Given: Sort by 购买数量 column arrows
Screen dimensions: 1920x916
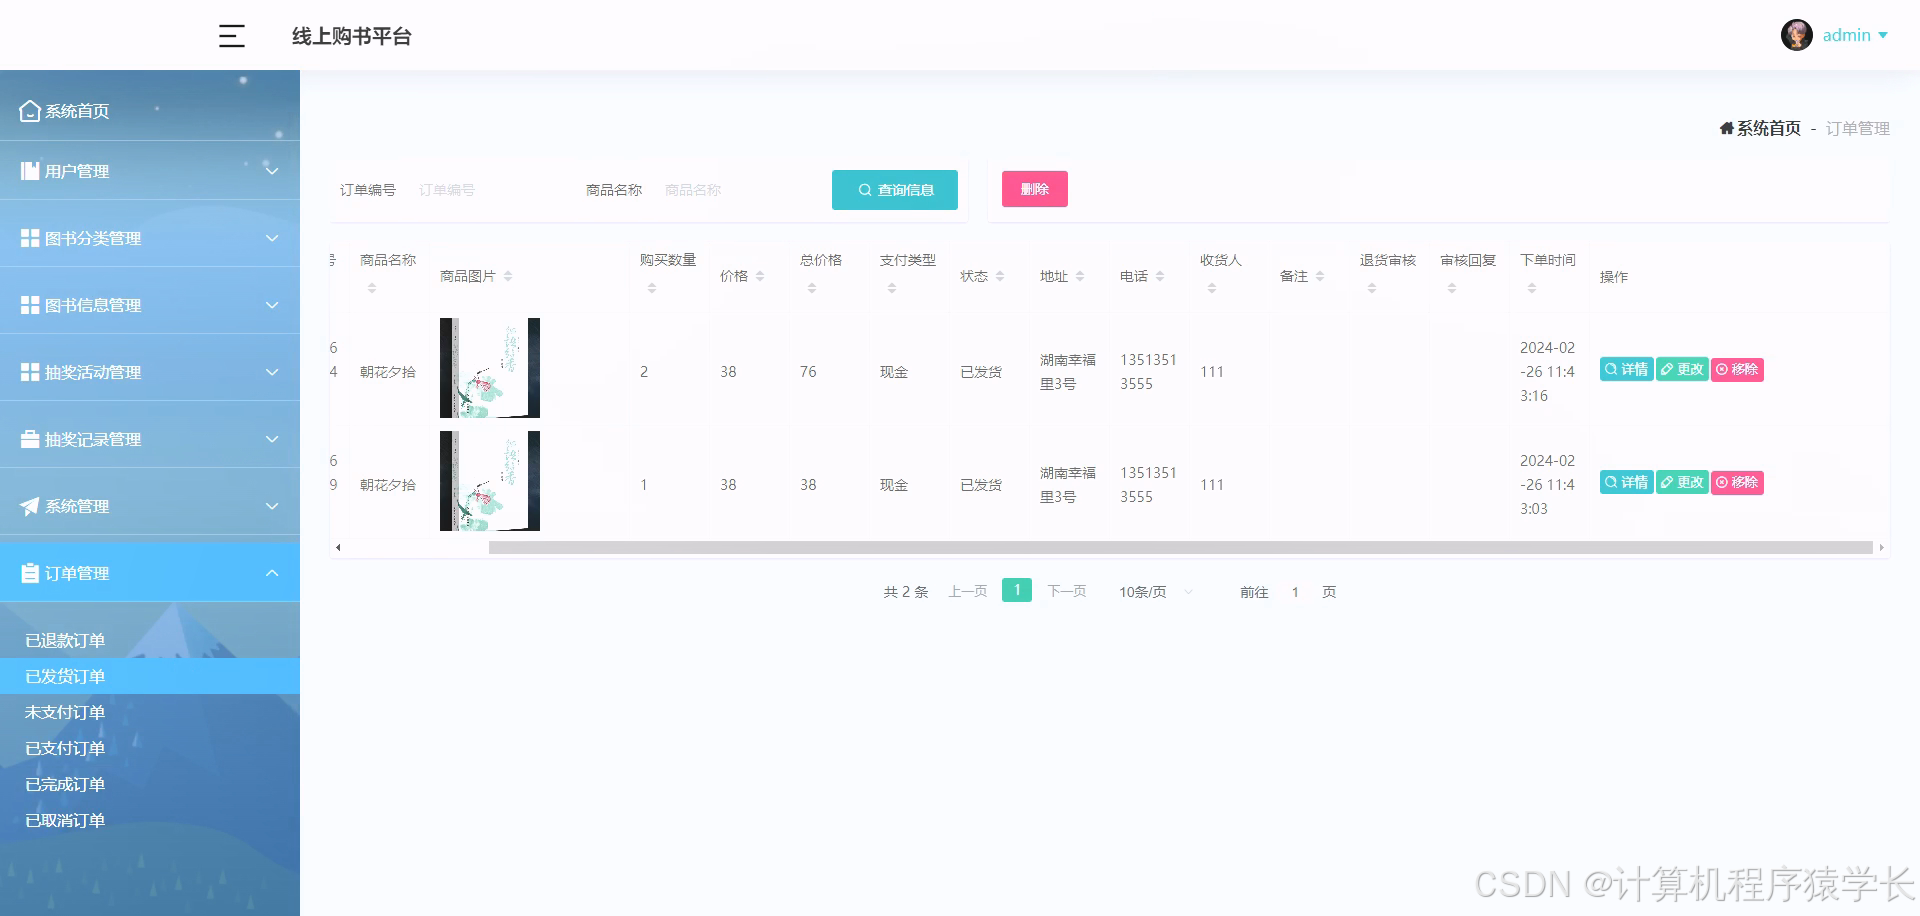Looking at the screenshot, I should (x=652, y=288).
